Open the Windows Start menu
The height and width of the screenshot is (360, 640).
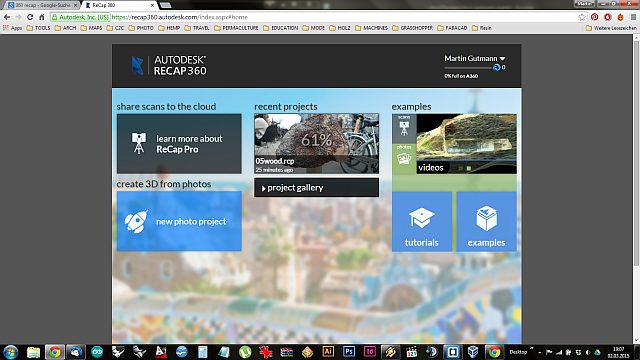coord(11,352)
